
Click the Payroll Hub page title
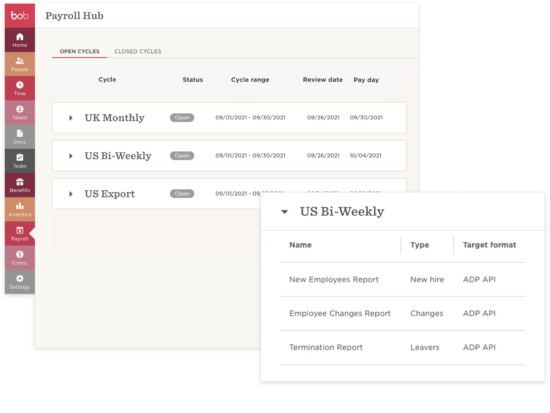(x=74, y=16)
